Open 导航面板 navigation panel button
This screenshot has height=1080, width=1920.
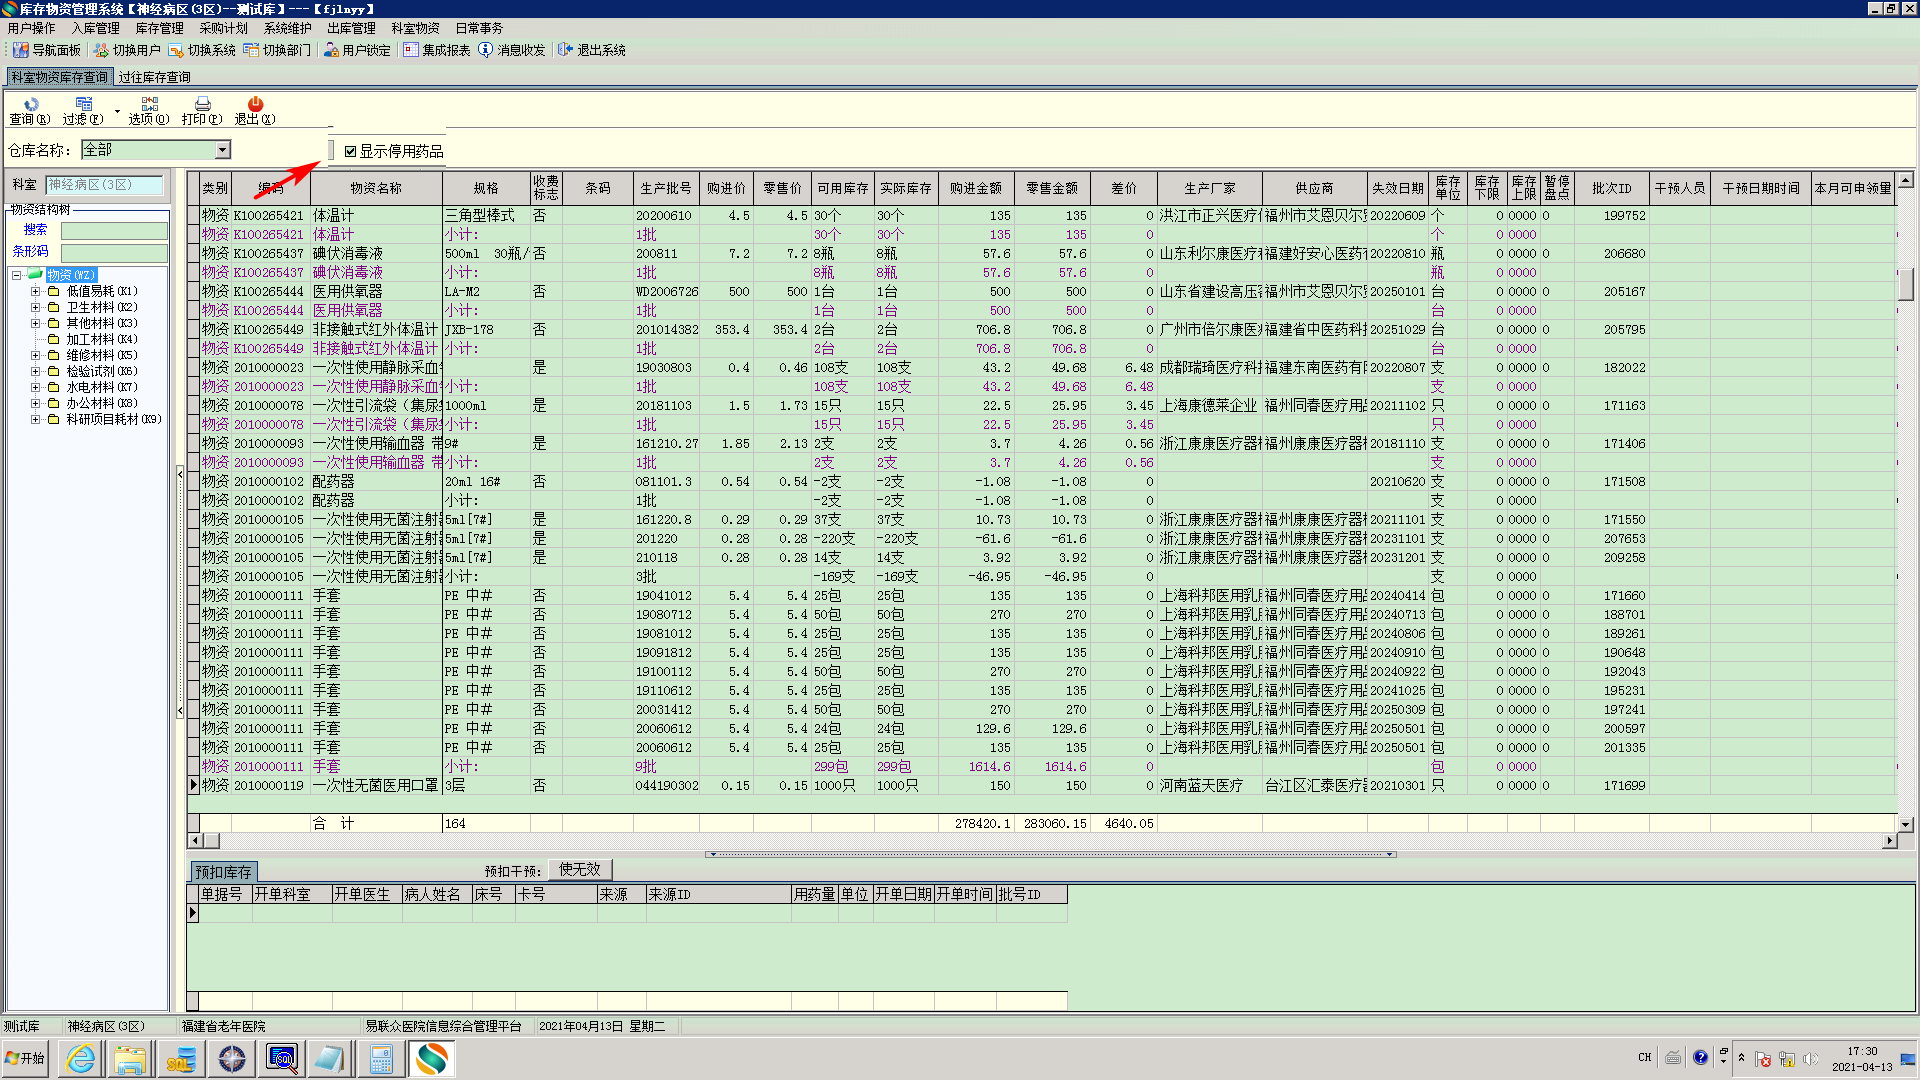coord(46,50)
